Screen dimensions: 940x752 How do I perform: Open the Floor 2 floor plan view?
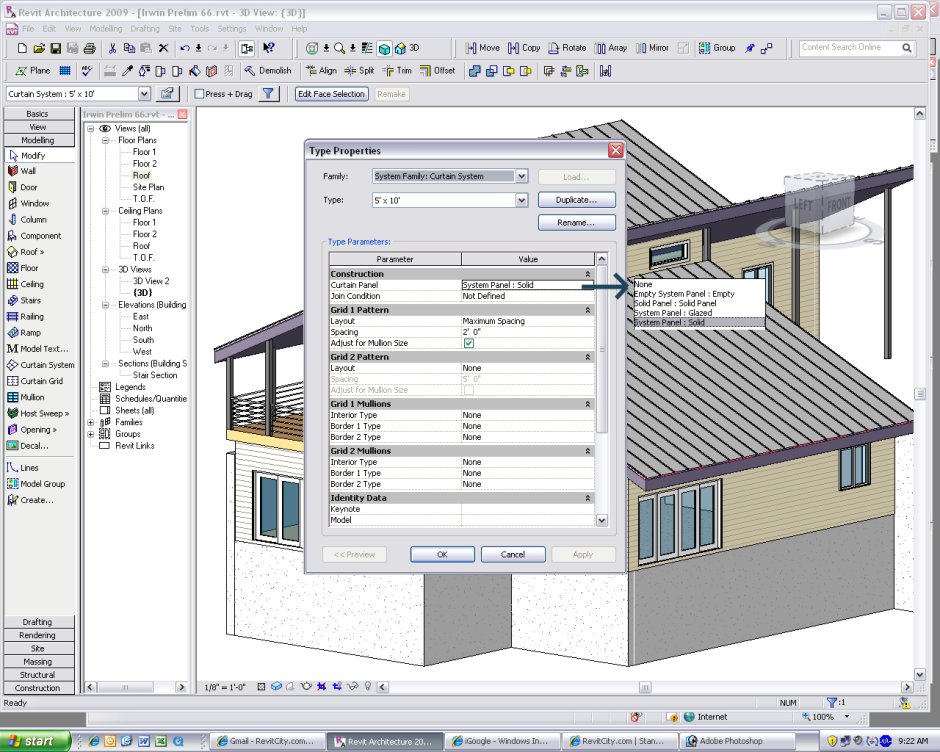tap(144, 164)
